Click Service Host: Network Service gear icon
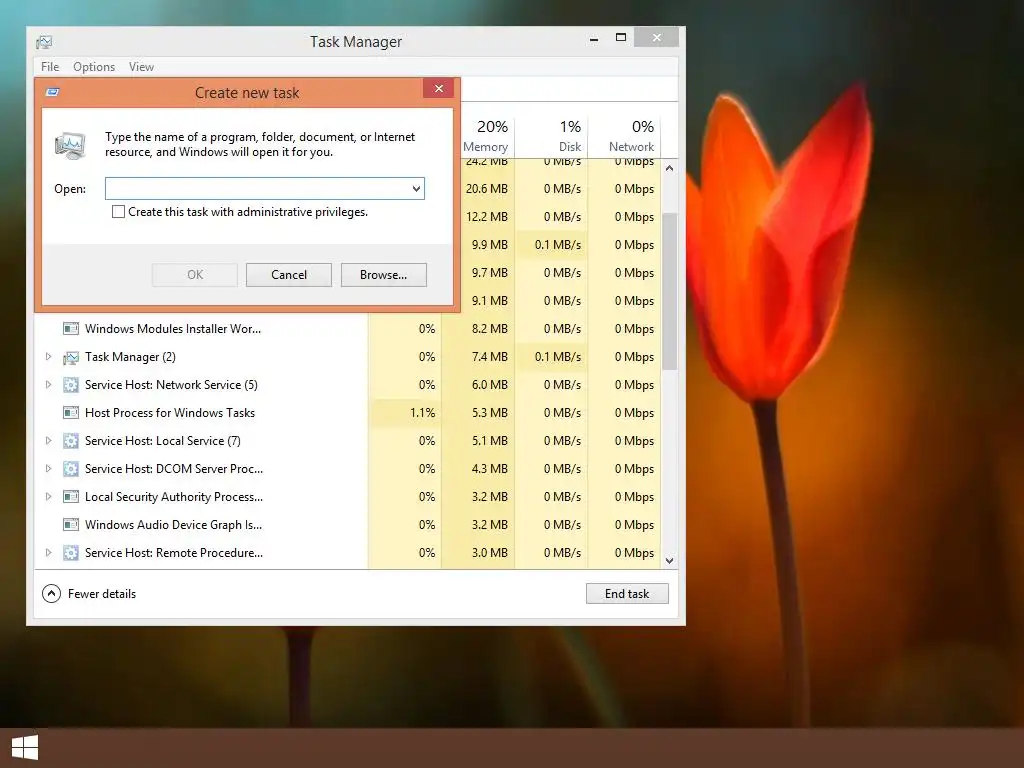1024x768 pixels. 71,385
